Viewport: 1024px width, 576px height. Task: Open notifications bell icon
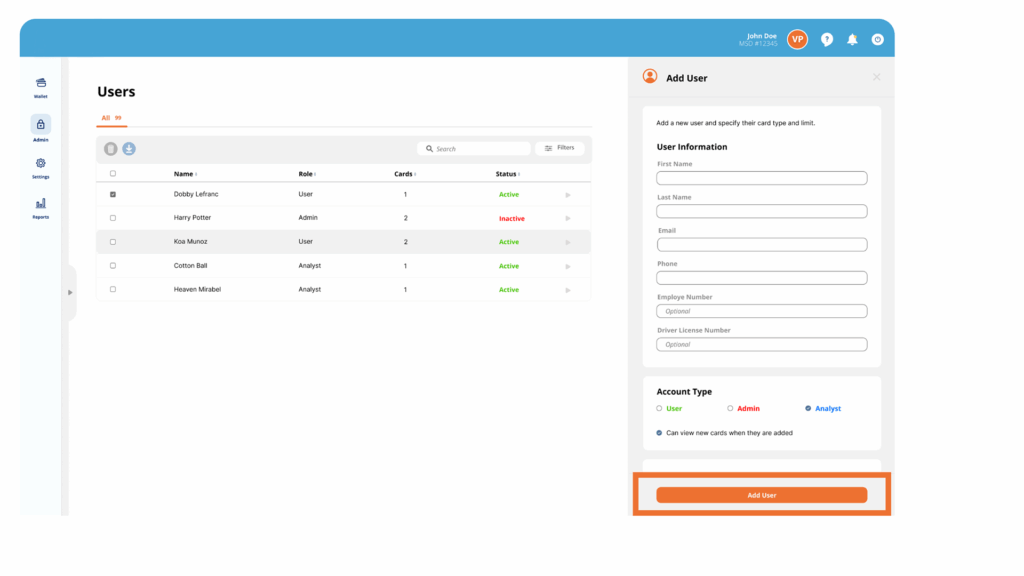(852, 39)
